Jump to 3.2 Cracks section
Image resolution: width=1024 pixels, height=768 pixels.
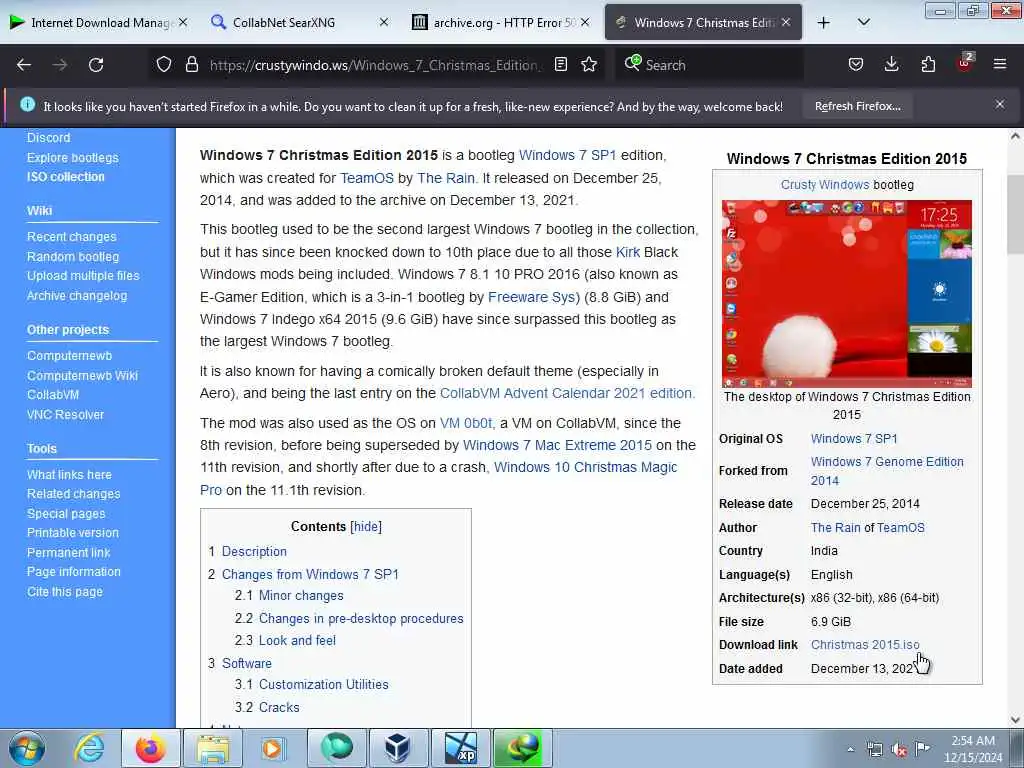click(279, 707)
